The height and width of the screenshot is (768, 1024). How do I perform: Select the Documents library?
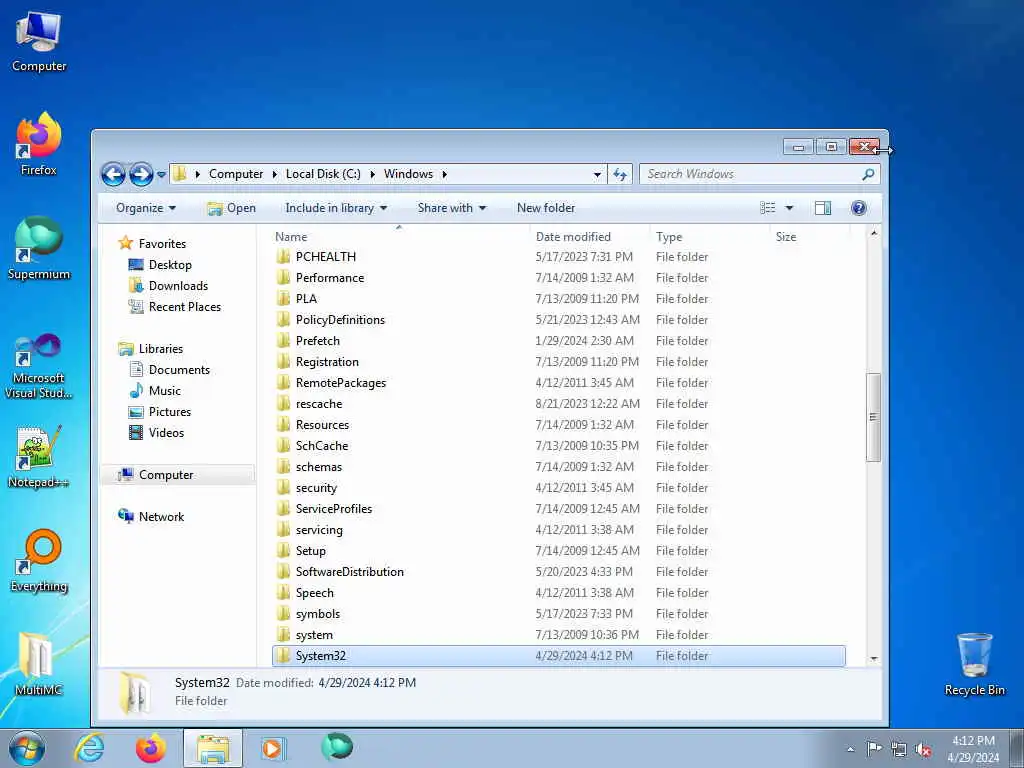point(179,370)
